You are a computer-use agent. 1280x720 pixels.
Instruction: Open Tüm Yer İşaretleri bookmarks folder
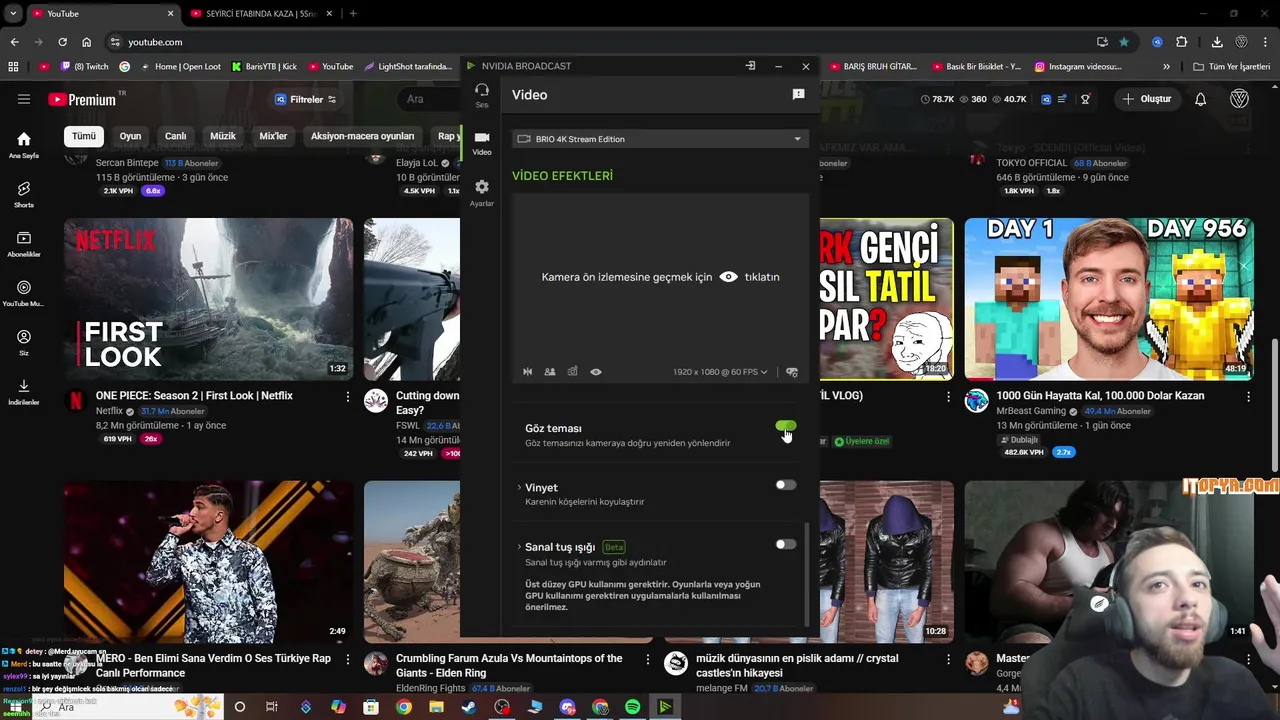(1232, 67)
